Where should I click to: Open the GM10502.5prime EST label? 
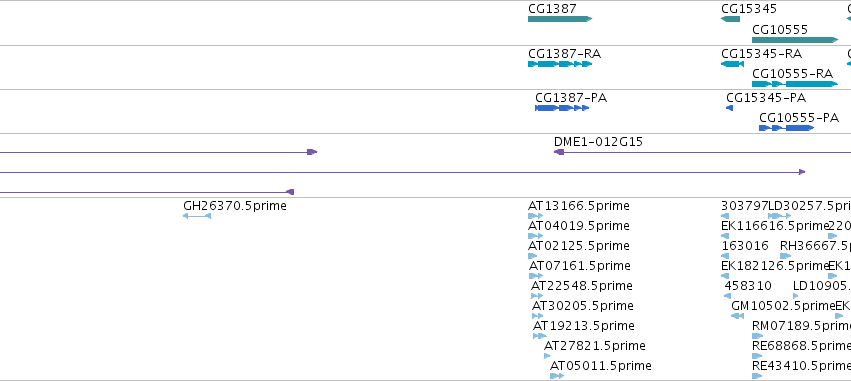pos(784,306)
